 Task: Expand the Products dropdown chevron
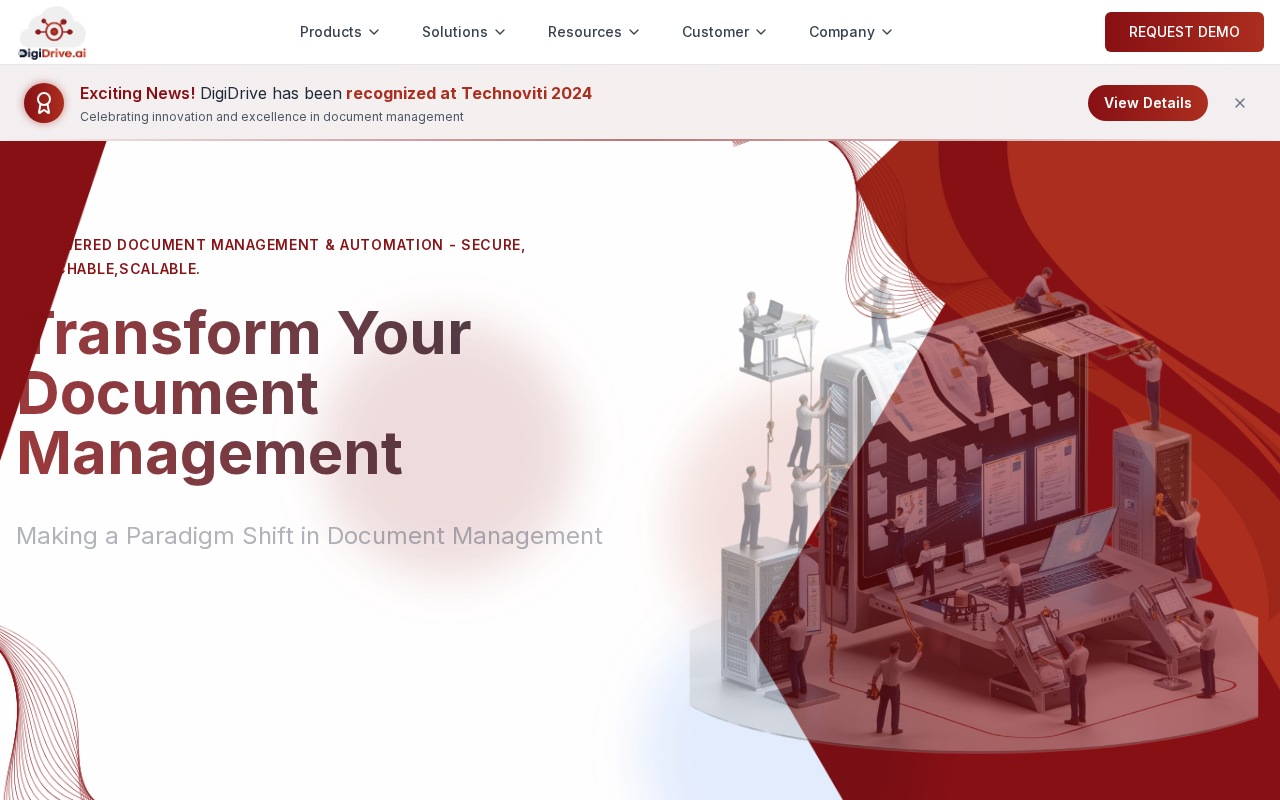pyautogui.click(x=374, y=32)
